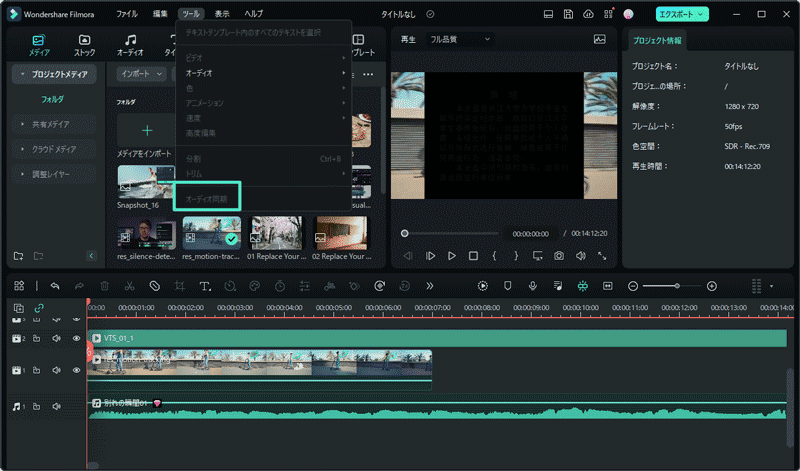
Task: Toggle the green timeline snapping icon
Action: (583, 286)
